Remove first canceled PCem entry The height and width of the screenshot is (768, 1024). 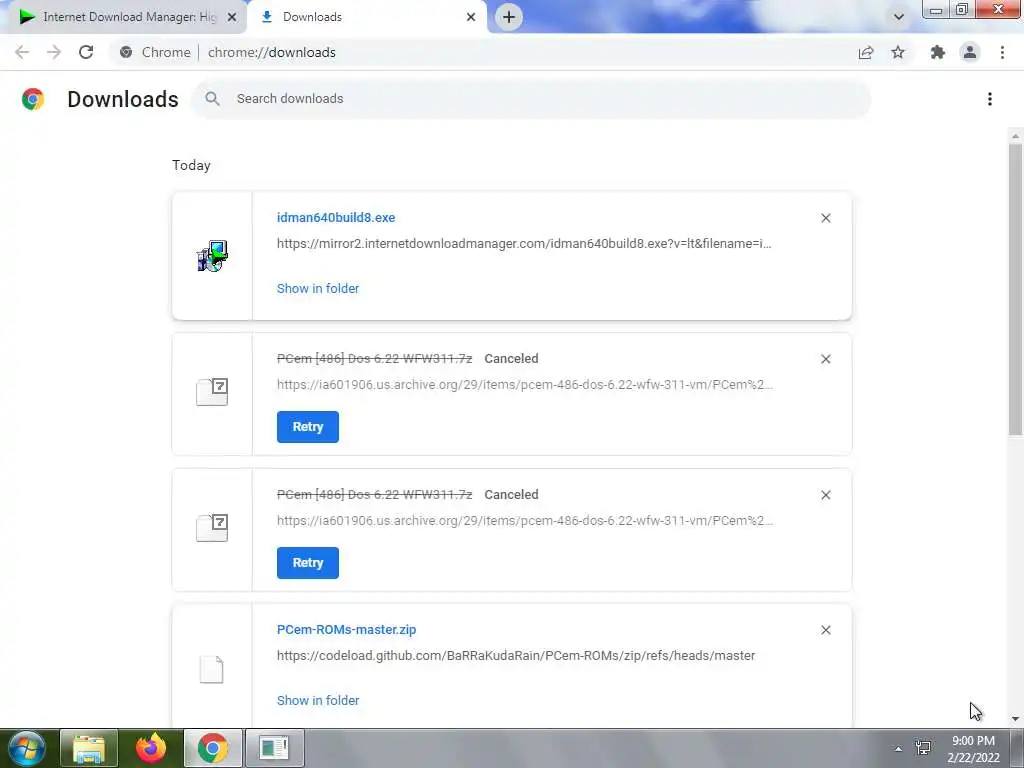coord(825,359)
